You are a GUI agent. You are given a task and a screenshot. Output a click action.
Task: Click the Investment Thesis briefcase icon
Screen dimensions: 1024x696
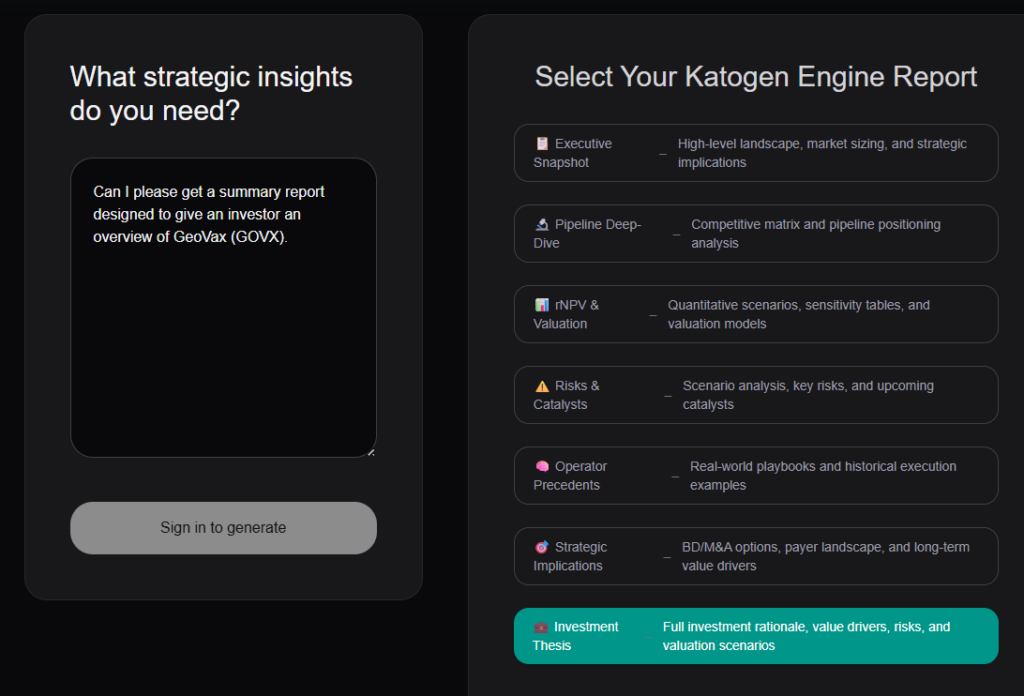tap(541, 627)
